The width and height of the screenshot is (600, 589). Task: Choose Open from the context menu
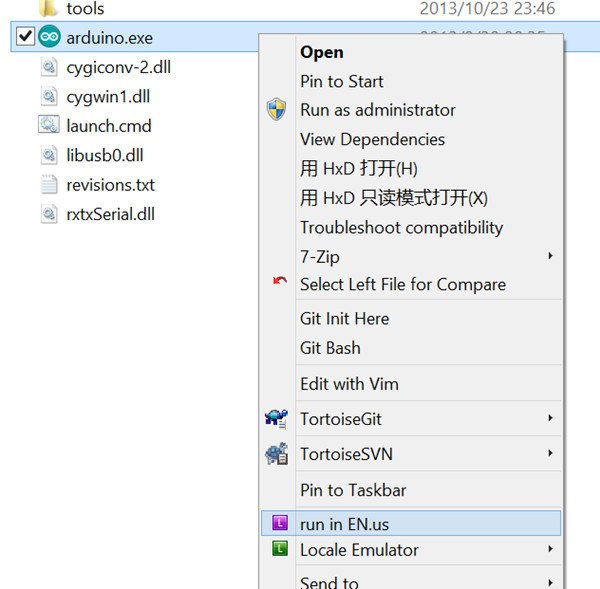point(321,52)
